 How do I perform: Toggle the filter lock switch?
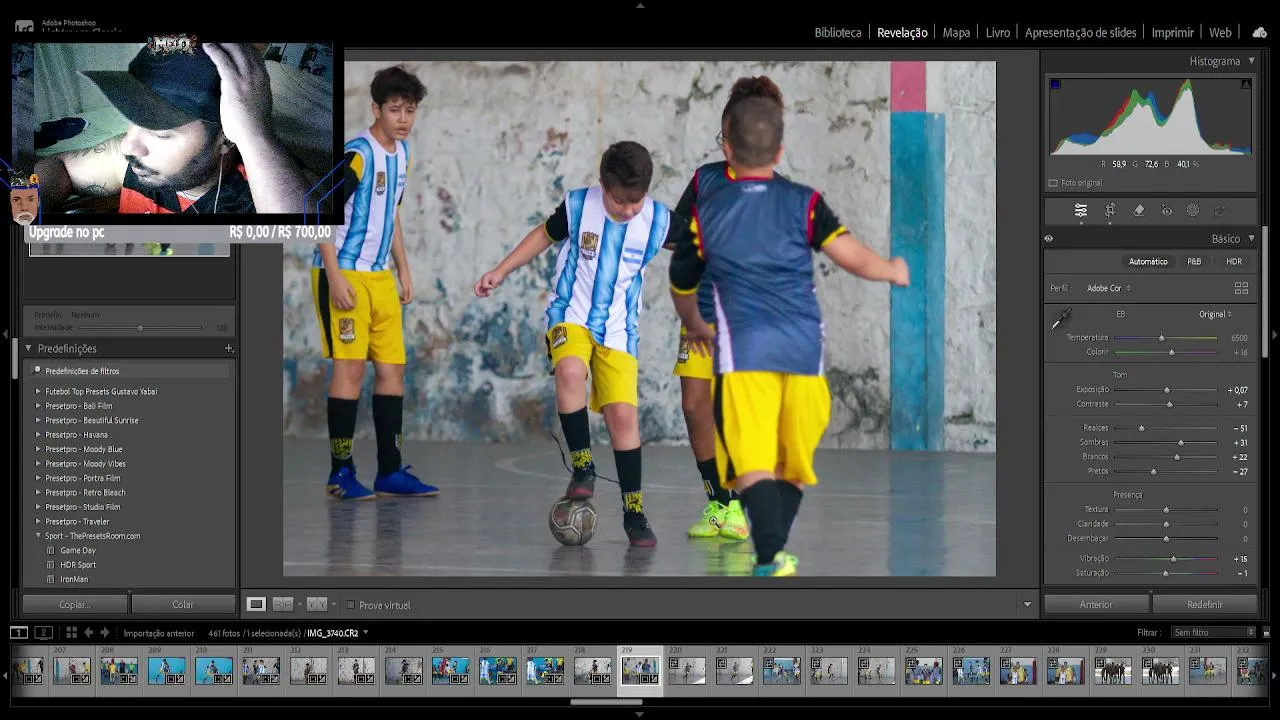click(x=1267, y=632)
